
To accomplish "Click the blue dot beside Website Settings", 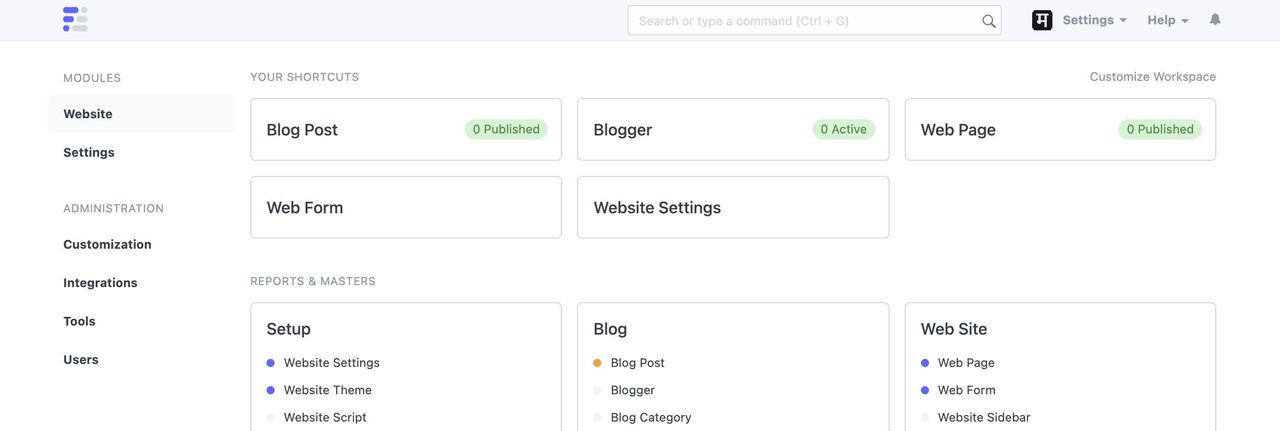I will tap(270, 363).
